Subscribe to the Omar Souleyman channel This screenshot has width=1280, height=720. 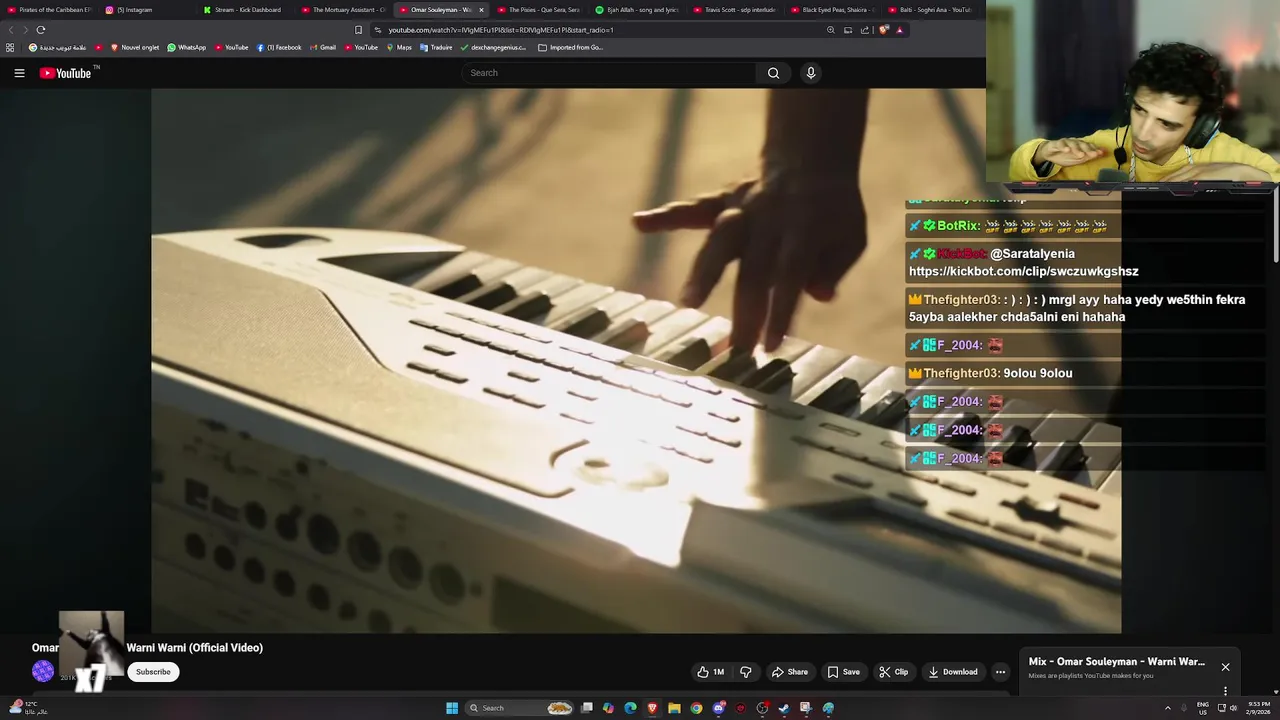(153, 672)
